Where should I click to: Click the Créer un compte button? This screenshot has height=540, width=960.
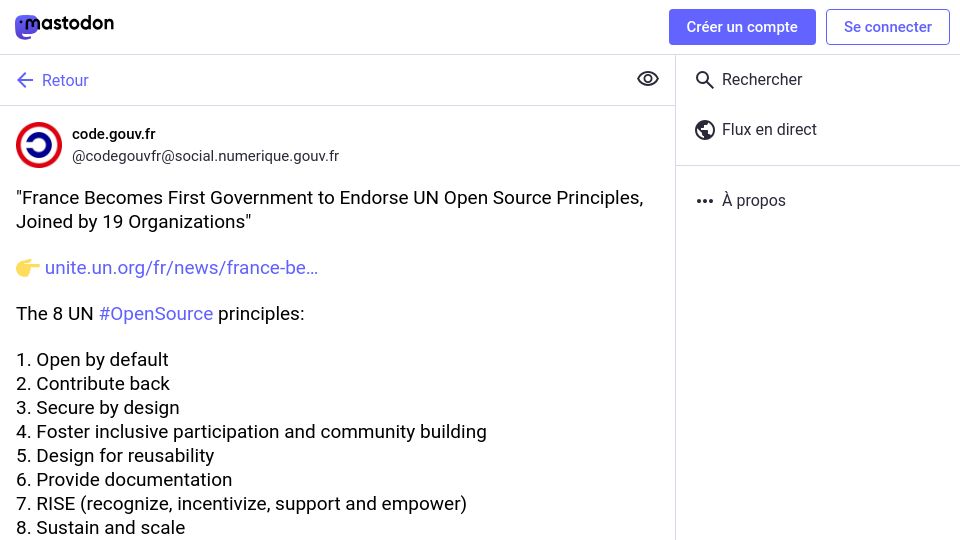742,27
